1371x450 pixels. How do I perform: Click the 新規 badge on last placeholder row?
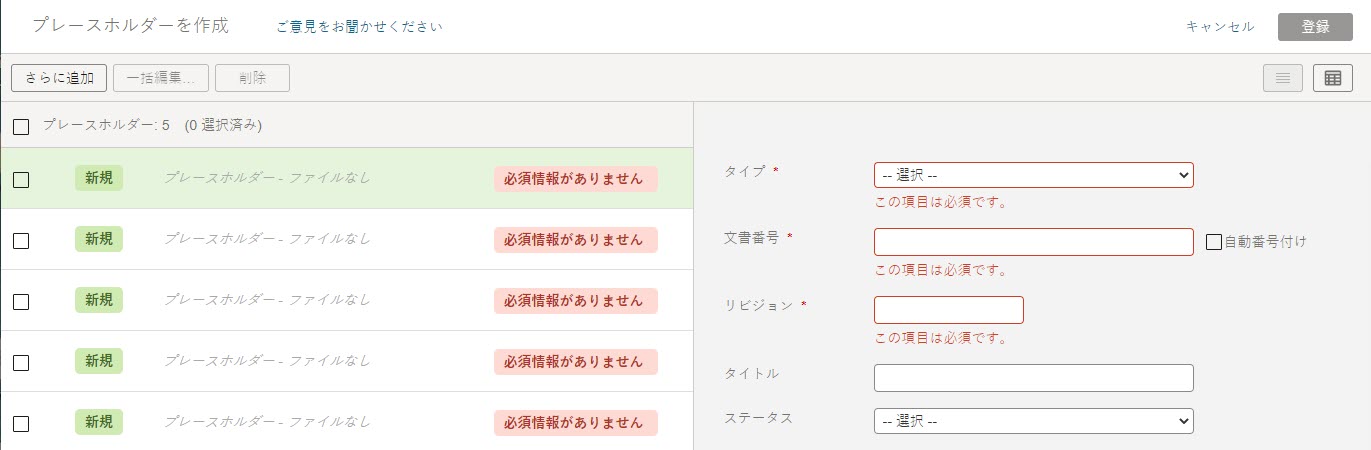99,422
